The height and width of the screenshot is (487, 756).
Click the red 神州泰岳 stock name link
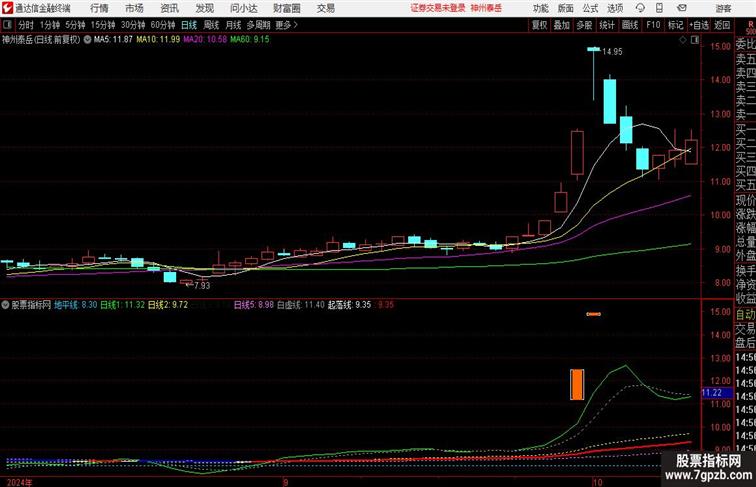[x=486, y=8]
